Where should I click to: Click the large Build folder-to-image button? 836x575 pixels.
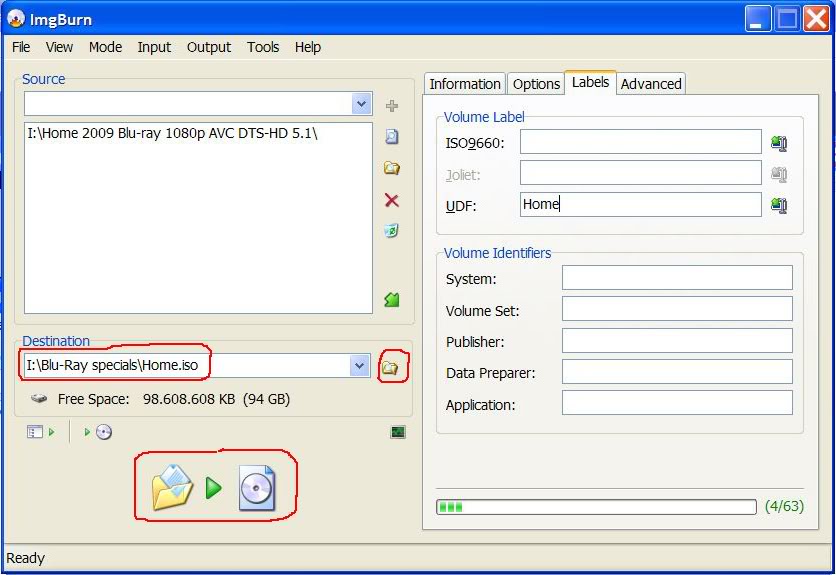[x=214, y=487]
